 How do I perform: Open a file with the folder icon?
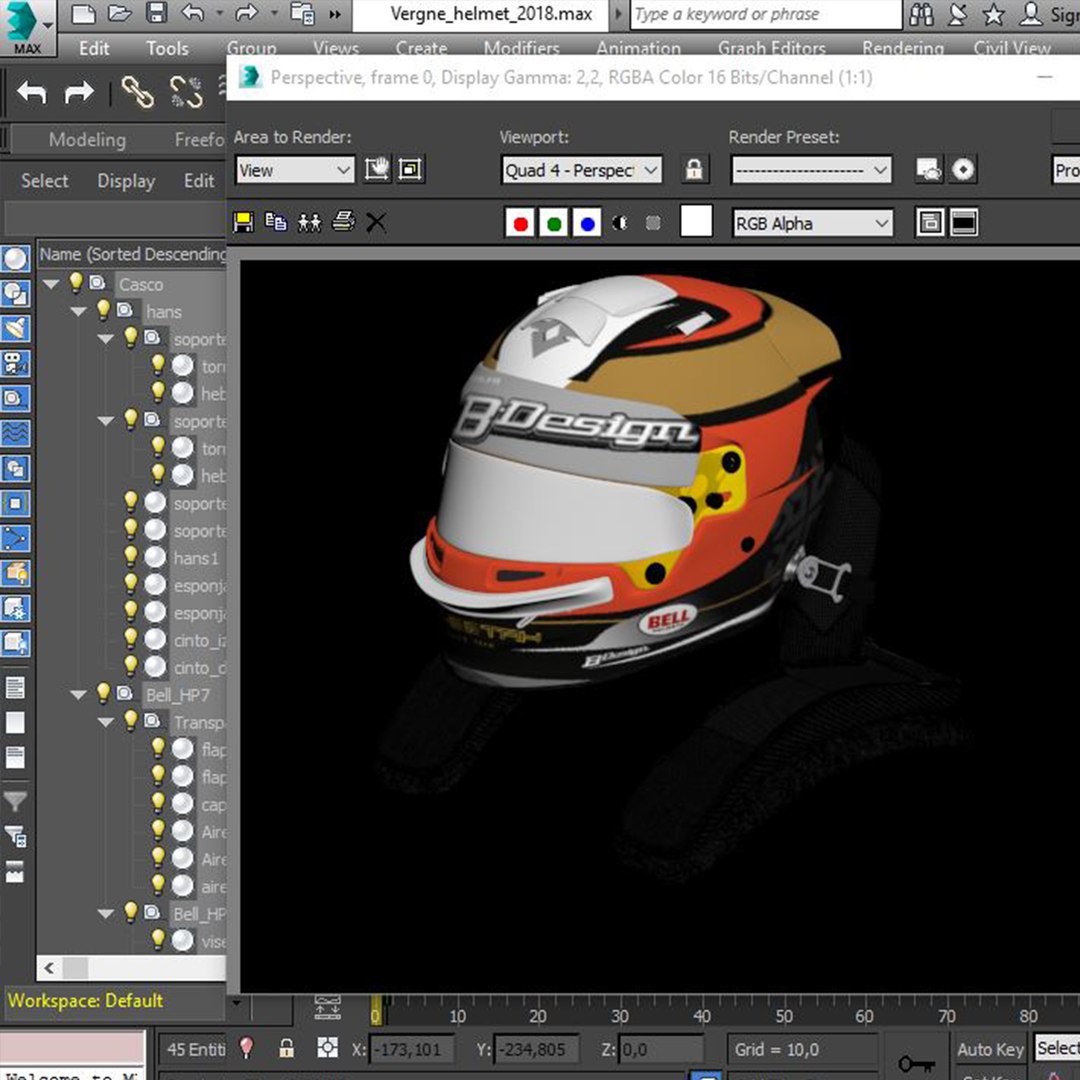coord(119,14)
